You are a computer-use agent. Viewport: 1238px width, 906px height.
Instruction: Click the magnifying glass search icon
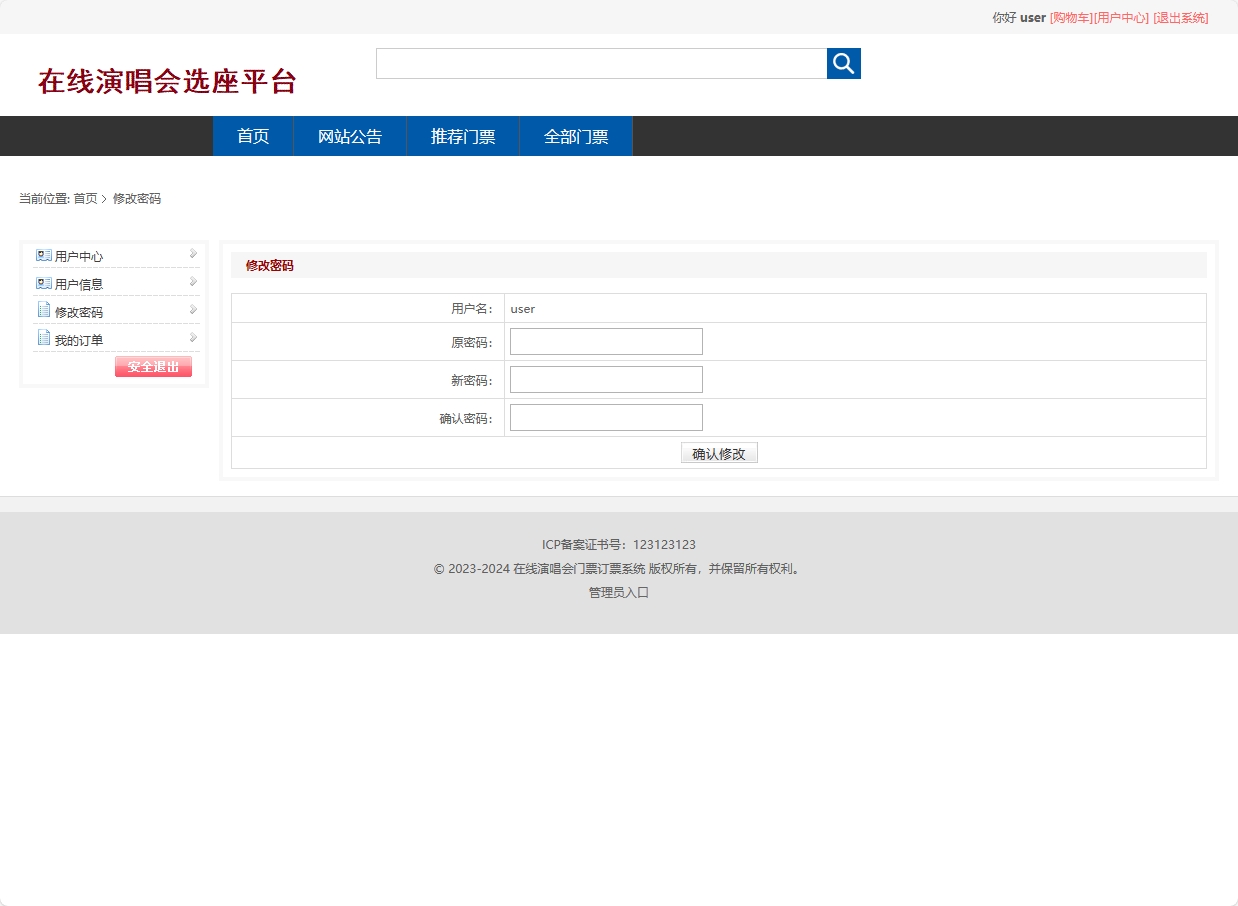[843, 63]
